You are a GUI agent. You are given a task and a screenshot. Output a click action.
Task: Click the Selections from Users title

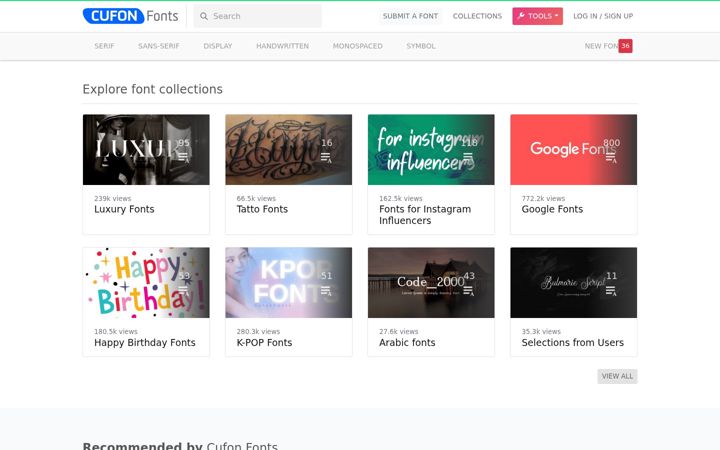click(573, 343)
